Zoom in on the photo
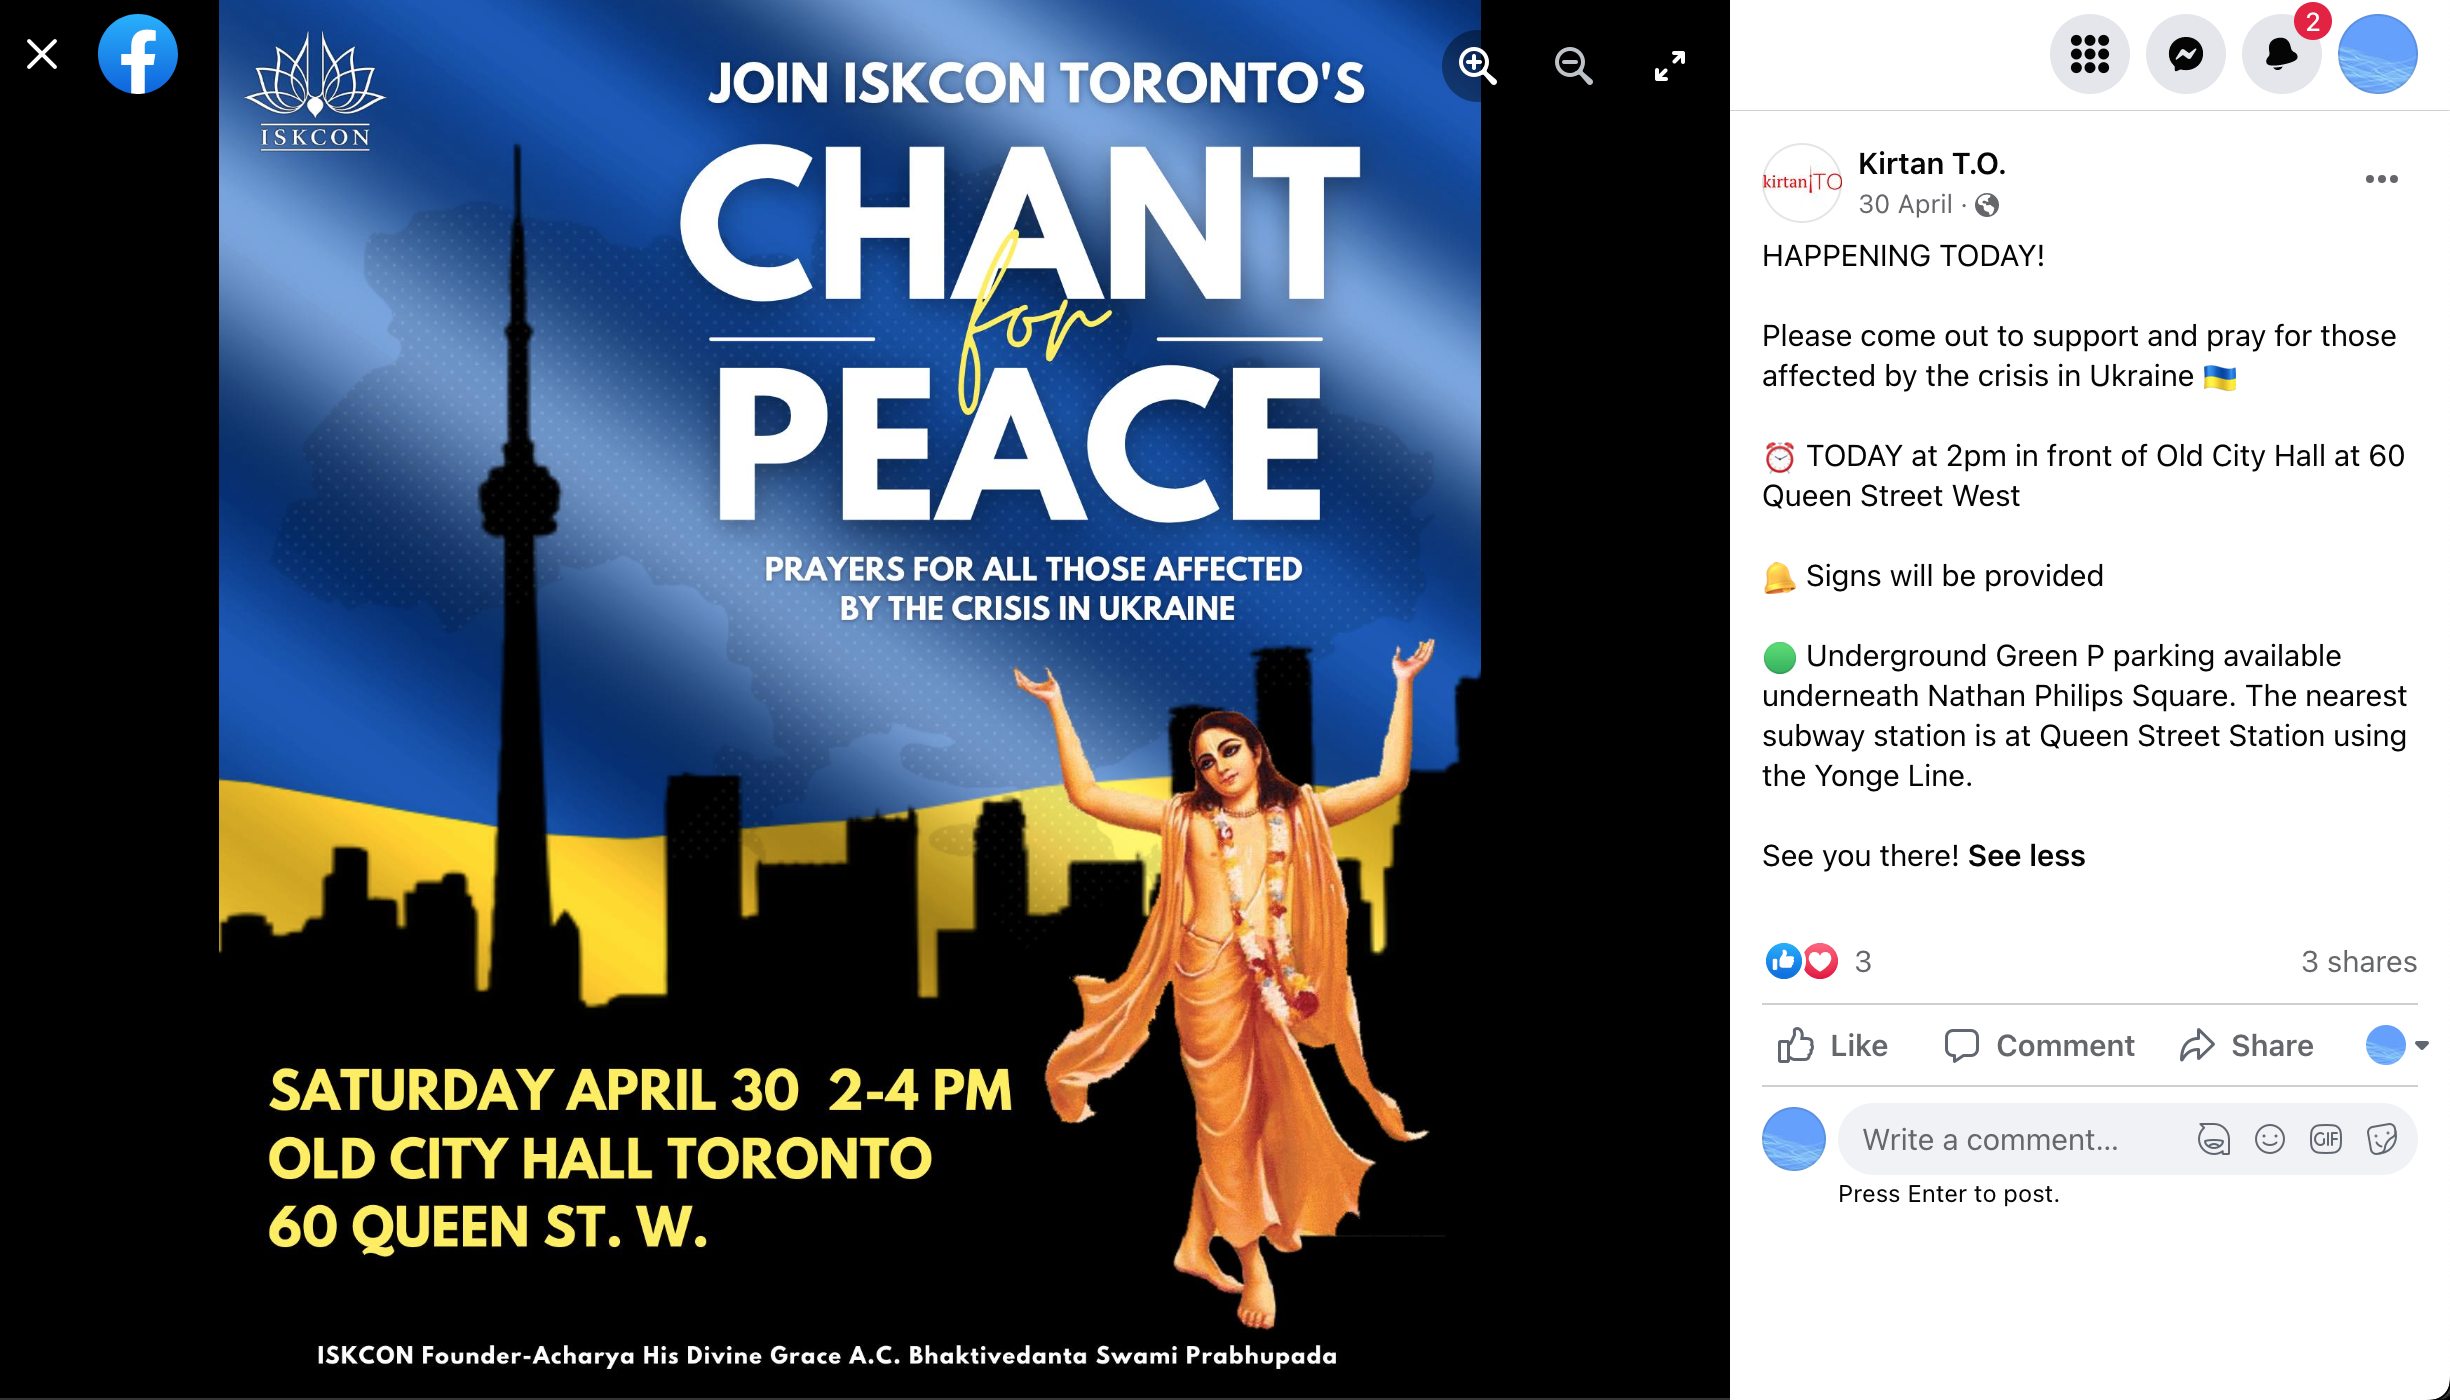 1477,66
